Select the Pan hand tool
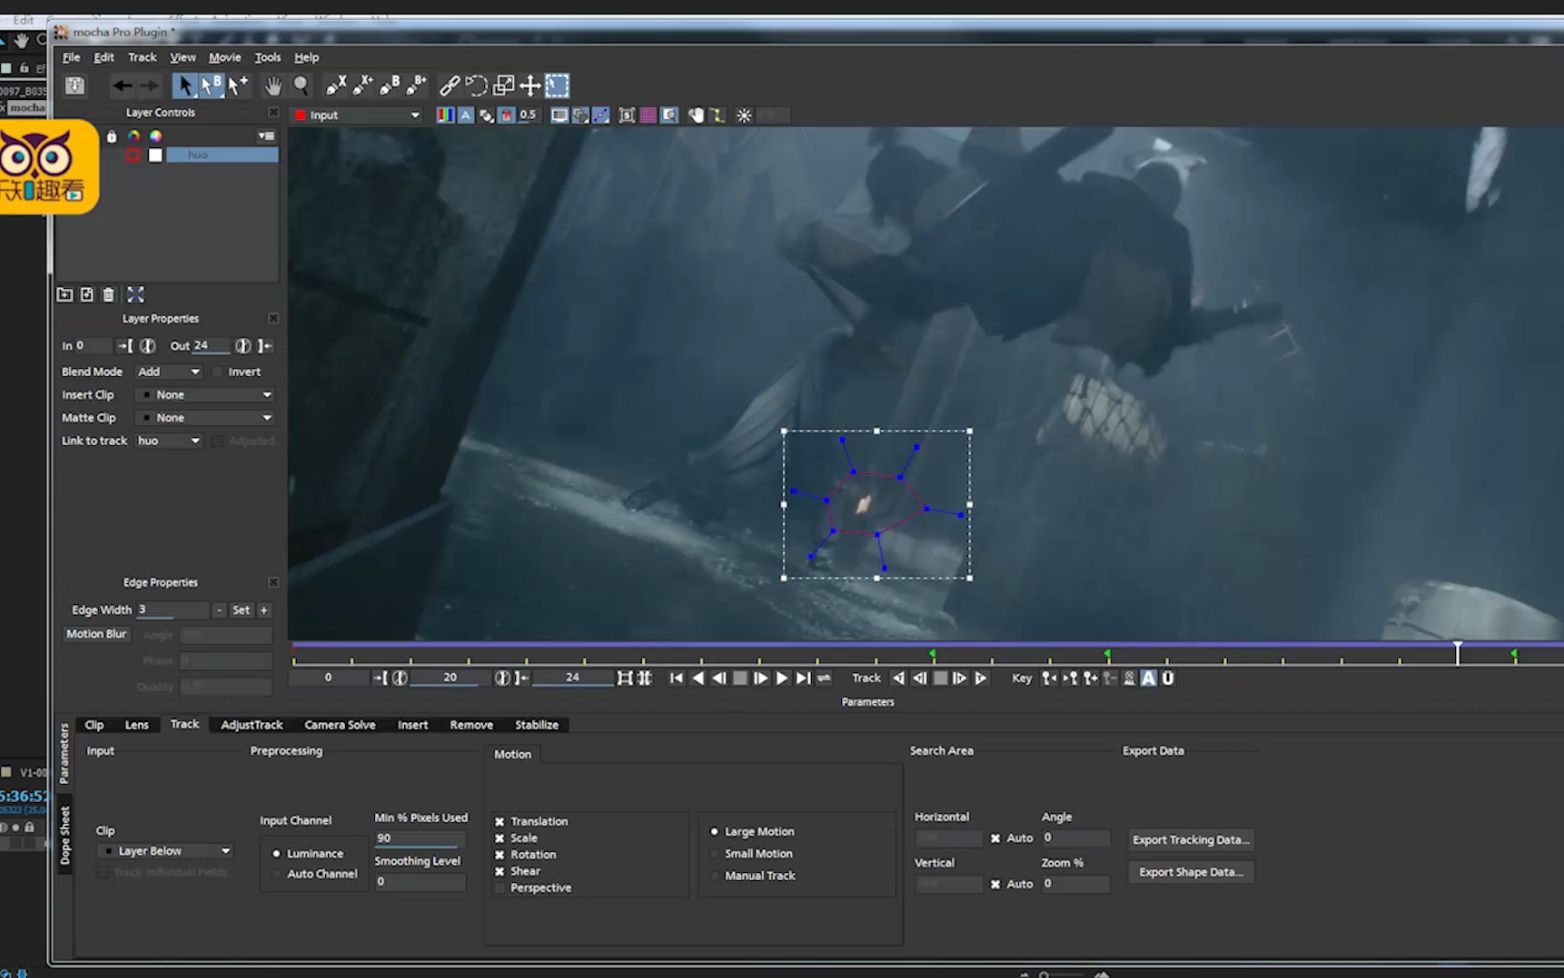 [272, 86]
